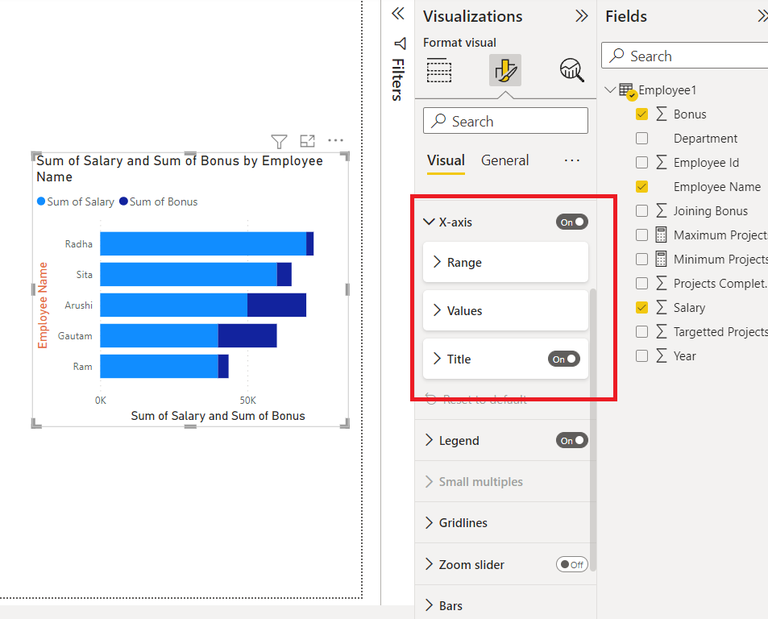Check the Employee Id field checkbox
Viewport: 768px width, 619px height.
tap(642, 162)
